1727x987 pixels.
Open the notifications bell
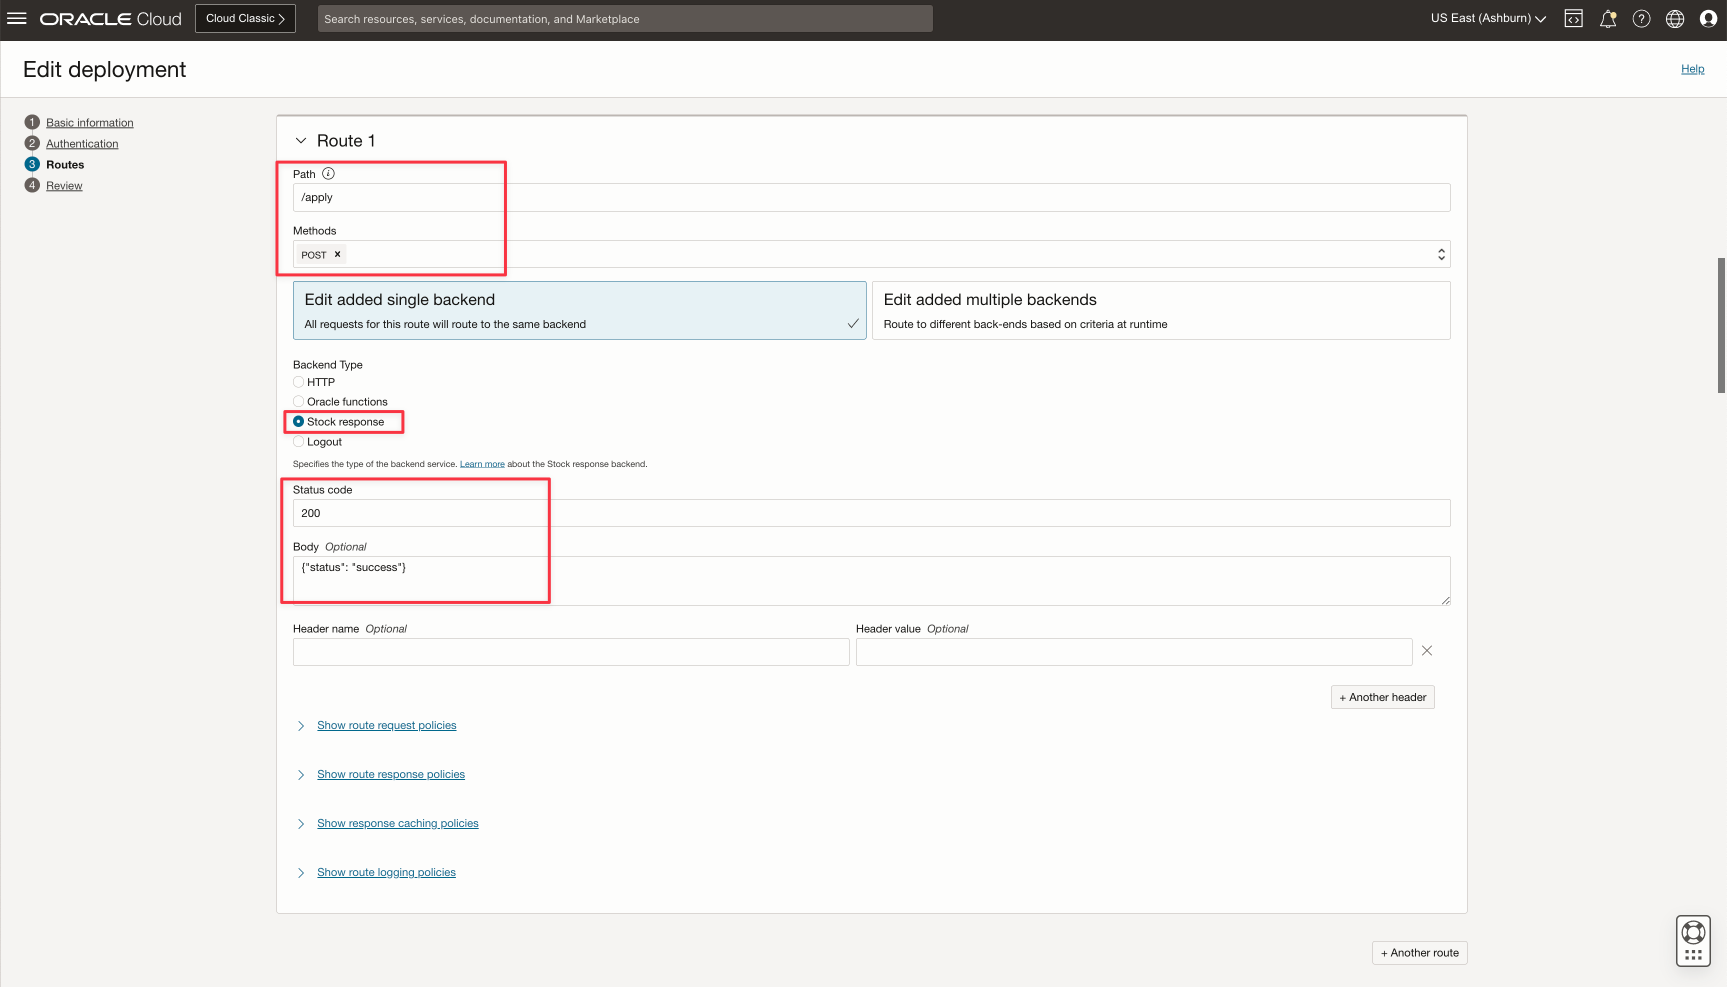click(x=1608, y=18)
